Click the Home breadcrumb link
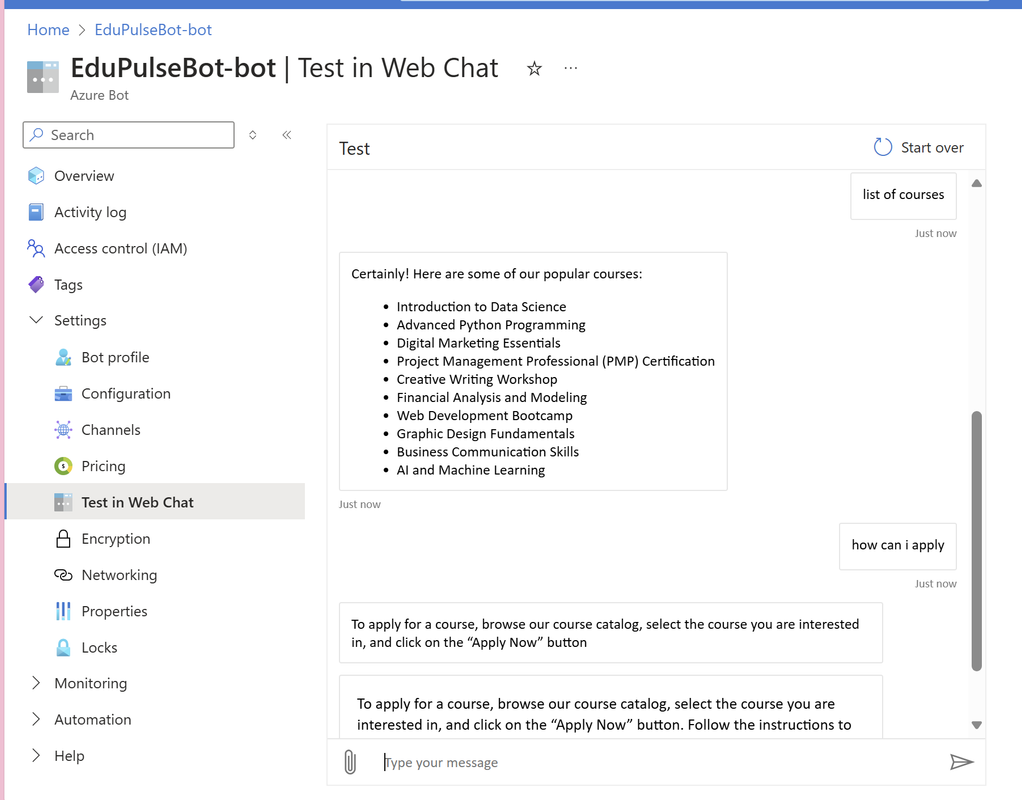This screenshot has height=800, width=1022. [x=48, y=30]
